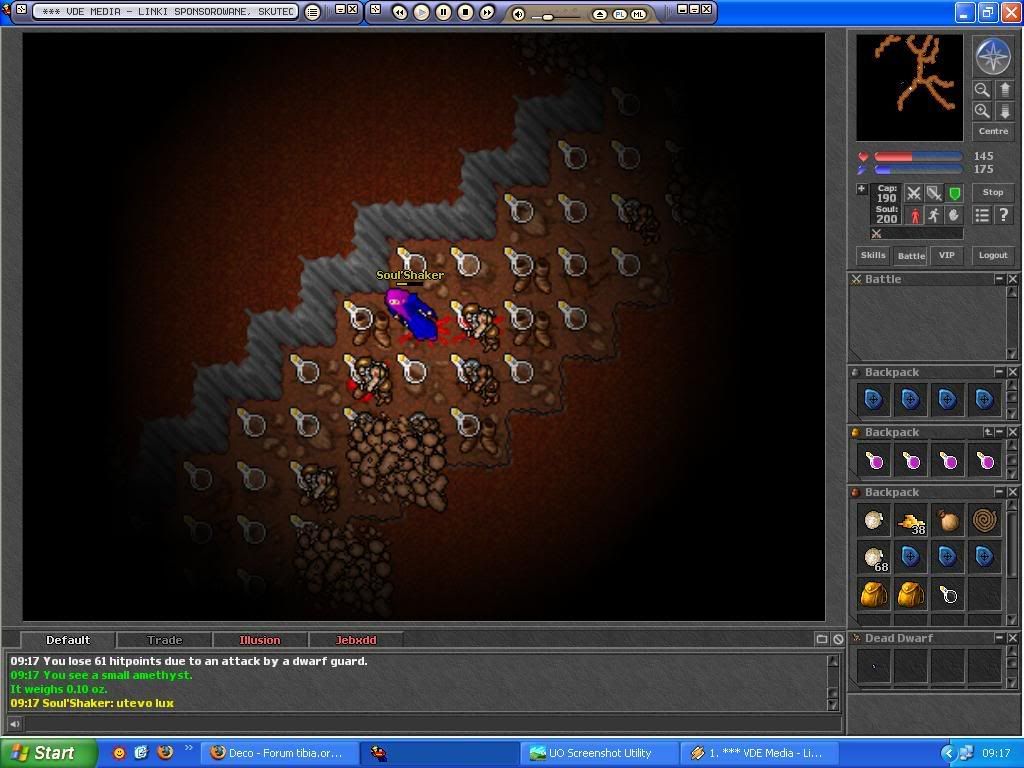Close the Dead Dwarf container
Screen dimensions: 1024x768
click(x=1012, y=637)
